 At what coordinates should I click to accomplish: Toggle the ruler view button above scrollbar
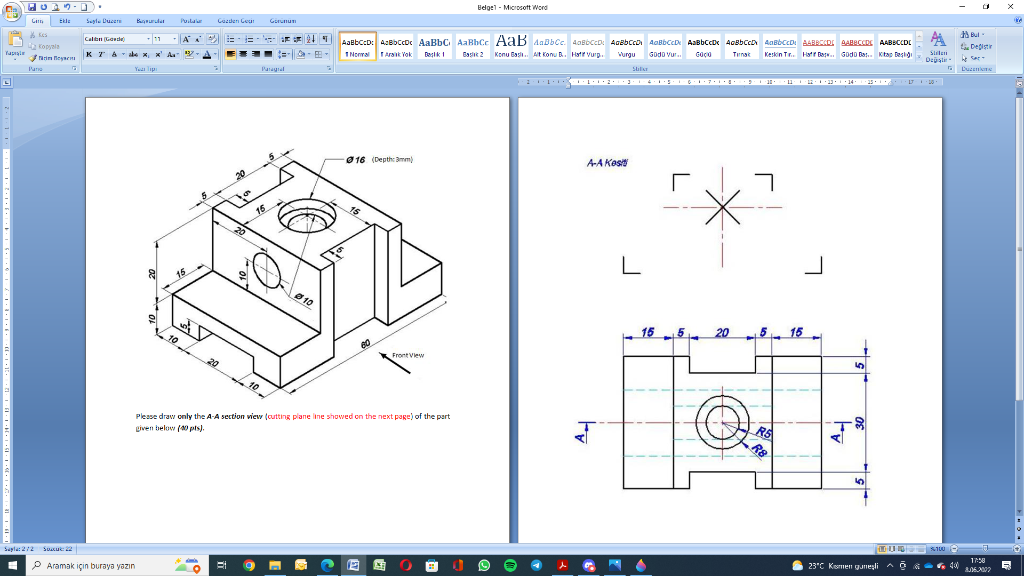pos(1019,83)
